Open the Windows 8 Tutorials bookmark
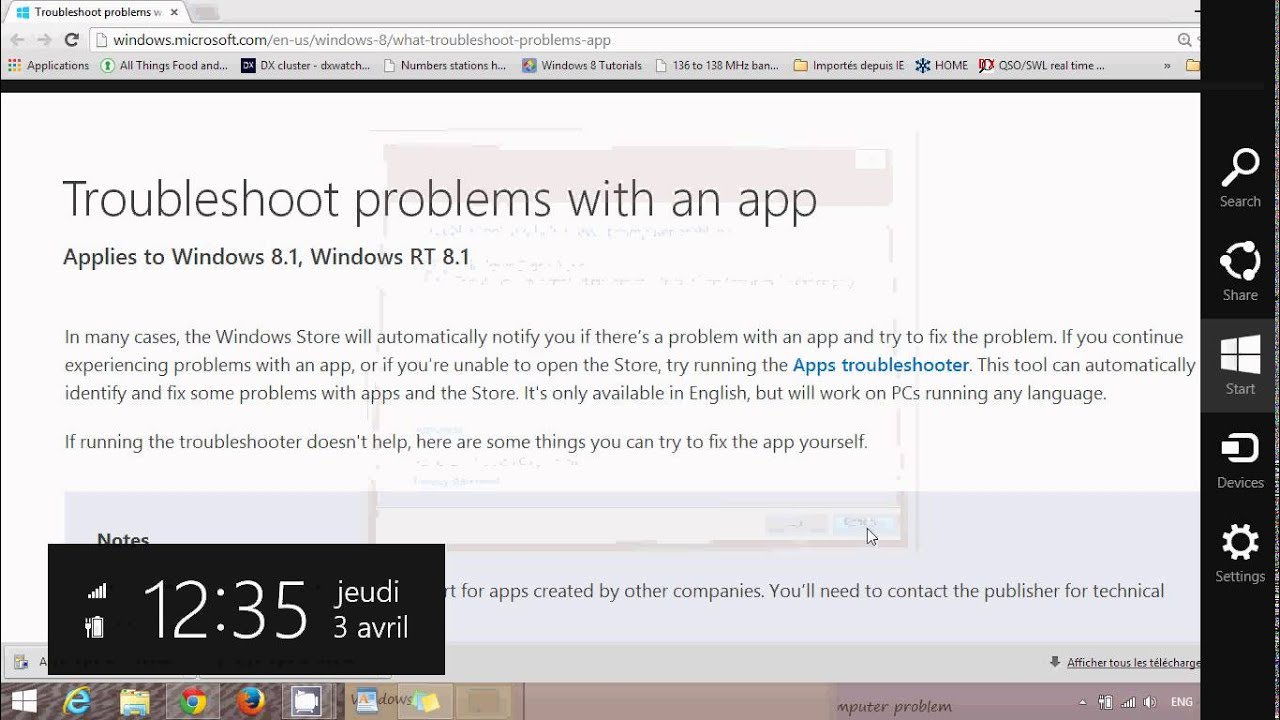This screenshot has width=1280, height=720. click(582, 65)
